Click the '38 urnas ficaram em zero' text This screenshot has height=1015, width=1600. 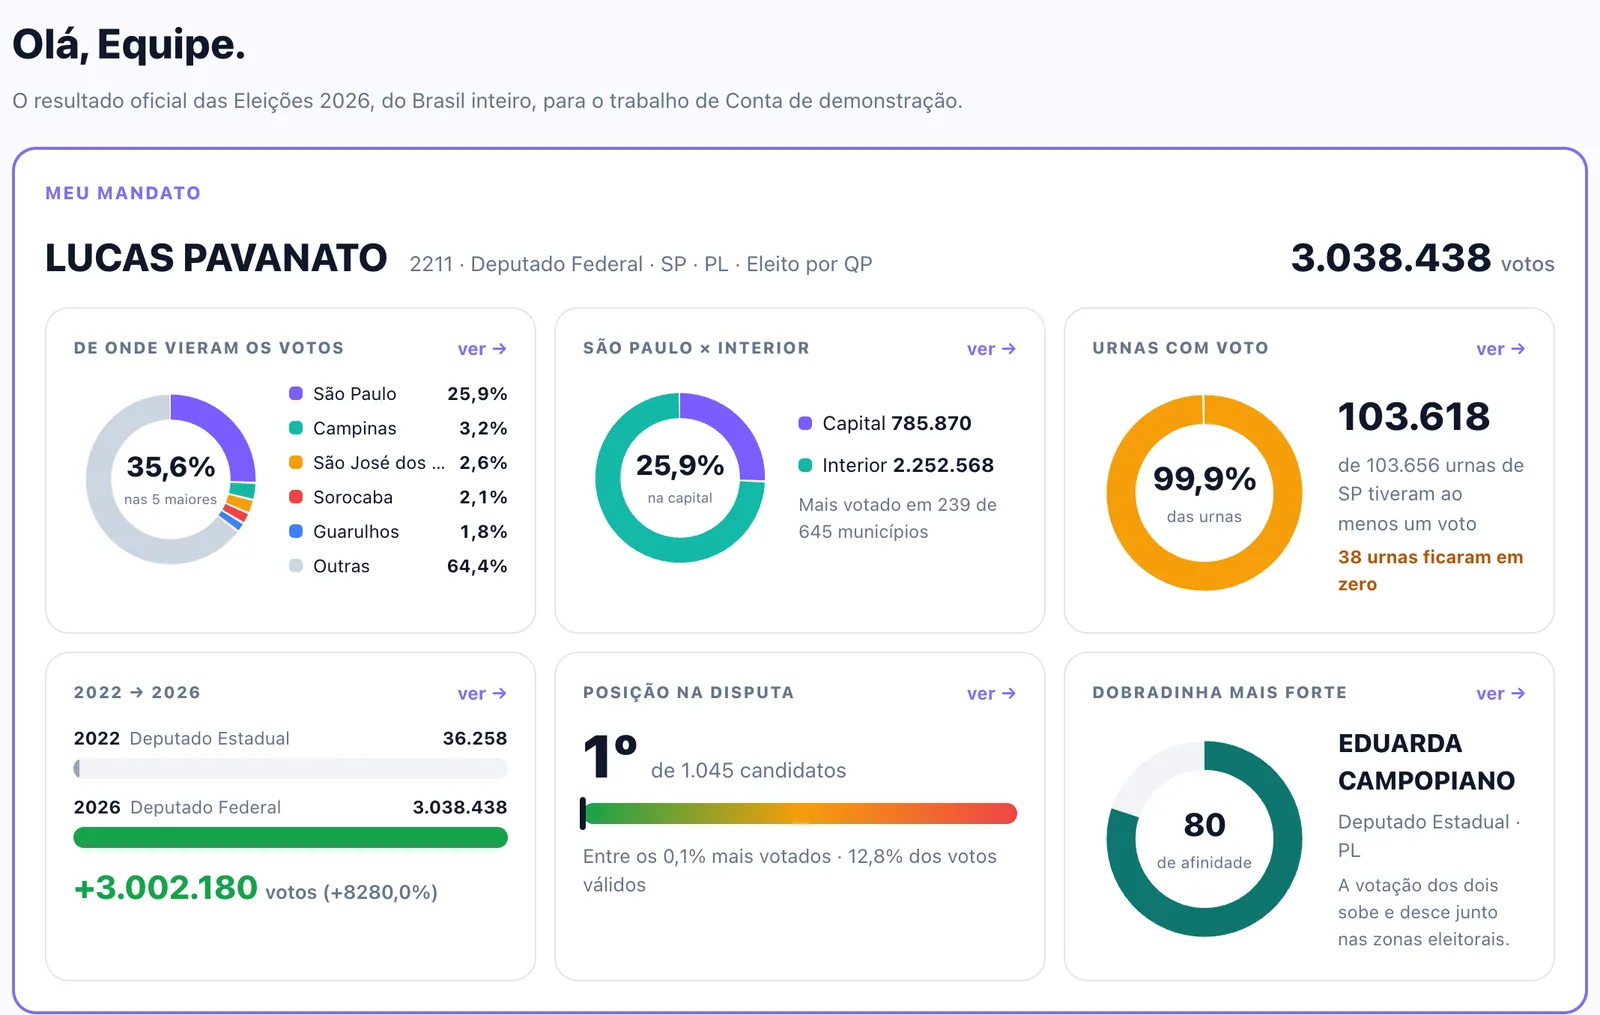click(1430, 571)
